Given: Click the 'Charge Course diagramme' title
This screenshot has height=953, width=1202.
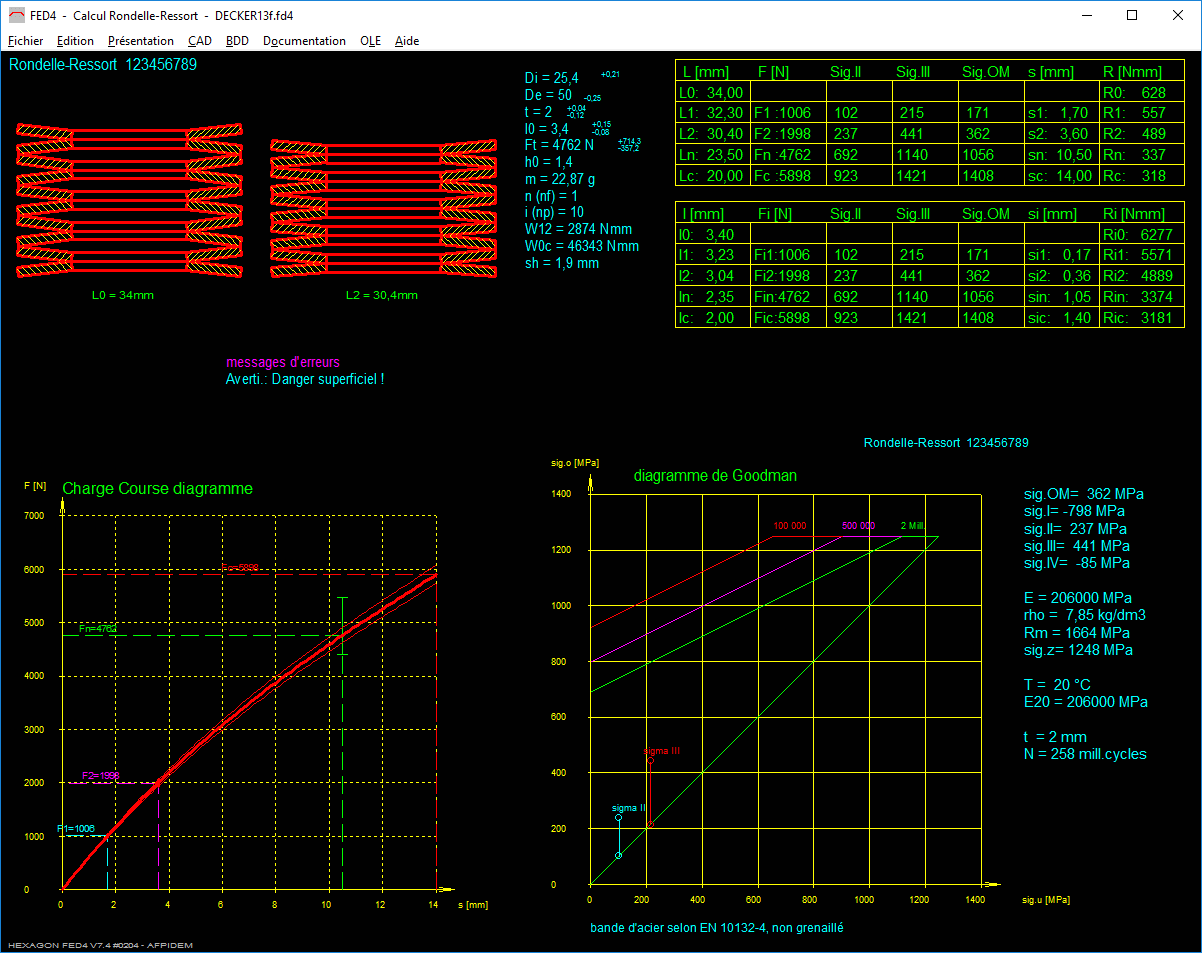Looking at the screenshot, I should pos(157,489).
